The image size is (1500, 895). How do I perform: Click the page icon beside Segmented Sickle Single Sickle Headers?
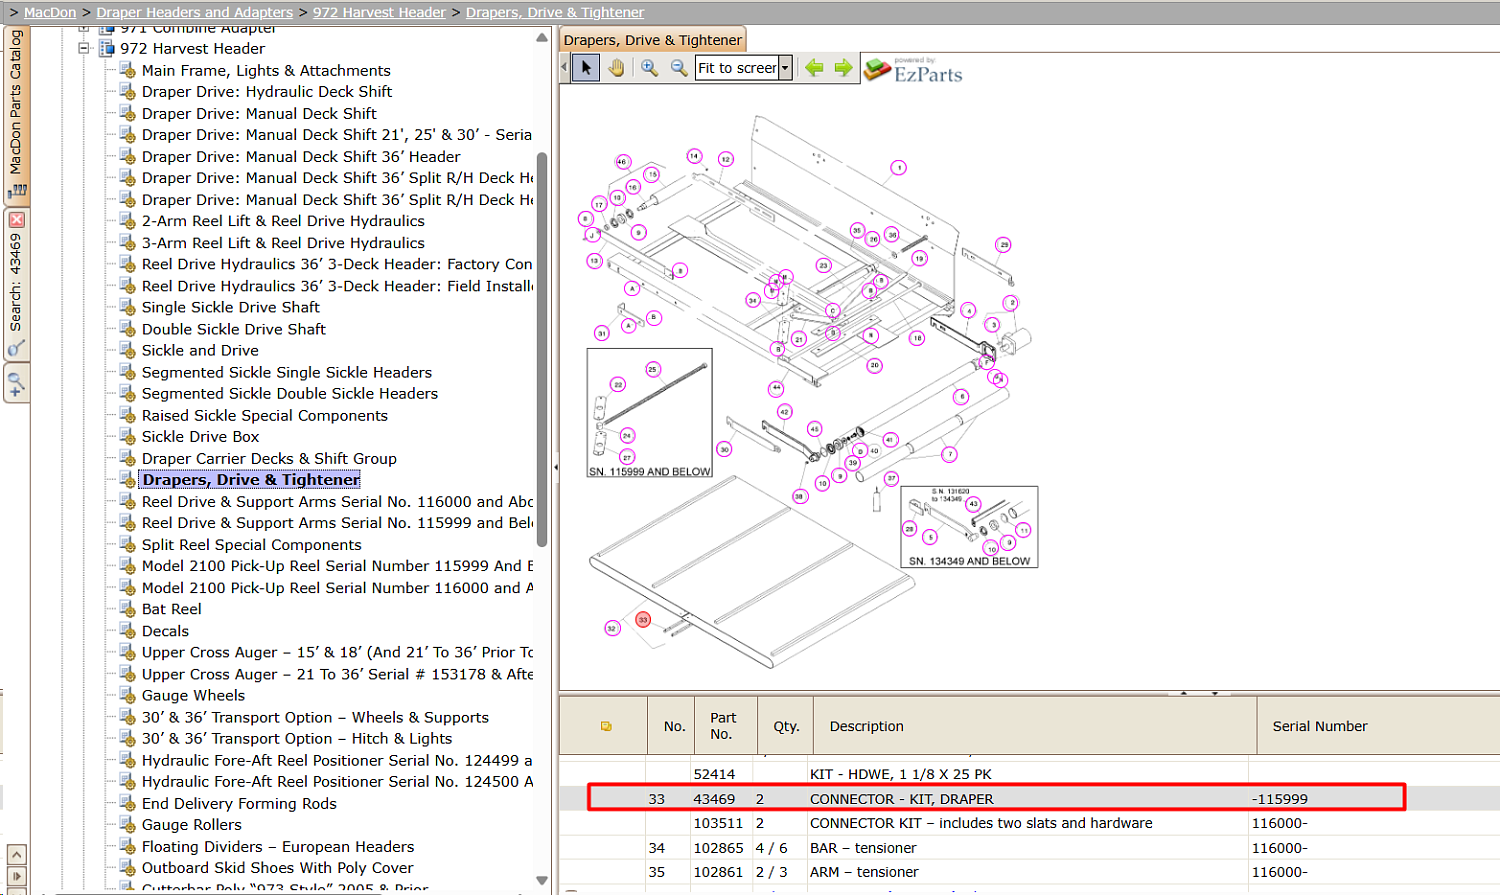(x=127, y=372)
